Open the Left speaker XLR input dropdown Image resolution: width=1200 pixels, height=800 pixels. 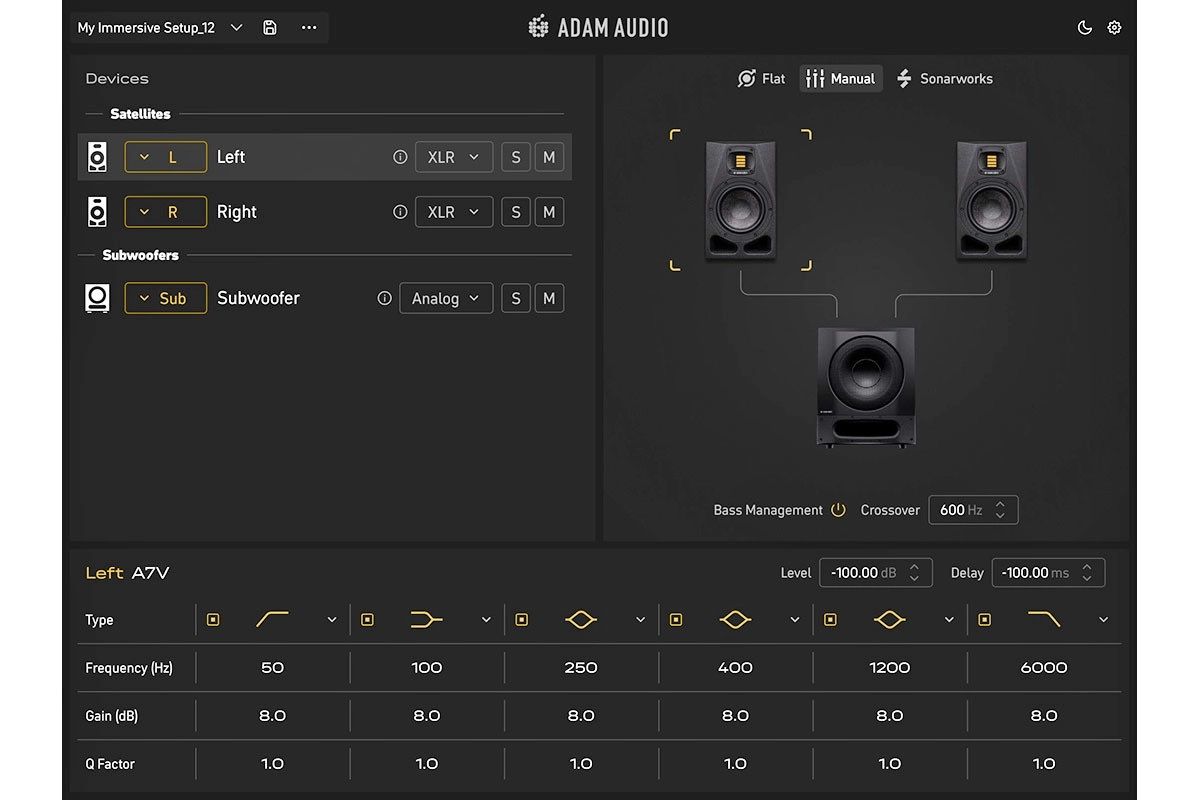point(454,157)
